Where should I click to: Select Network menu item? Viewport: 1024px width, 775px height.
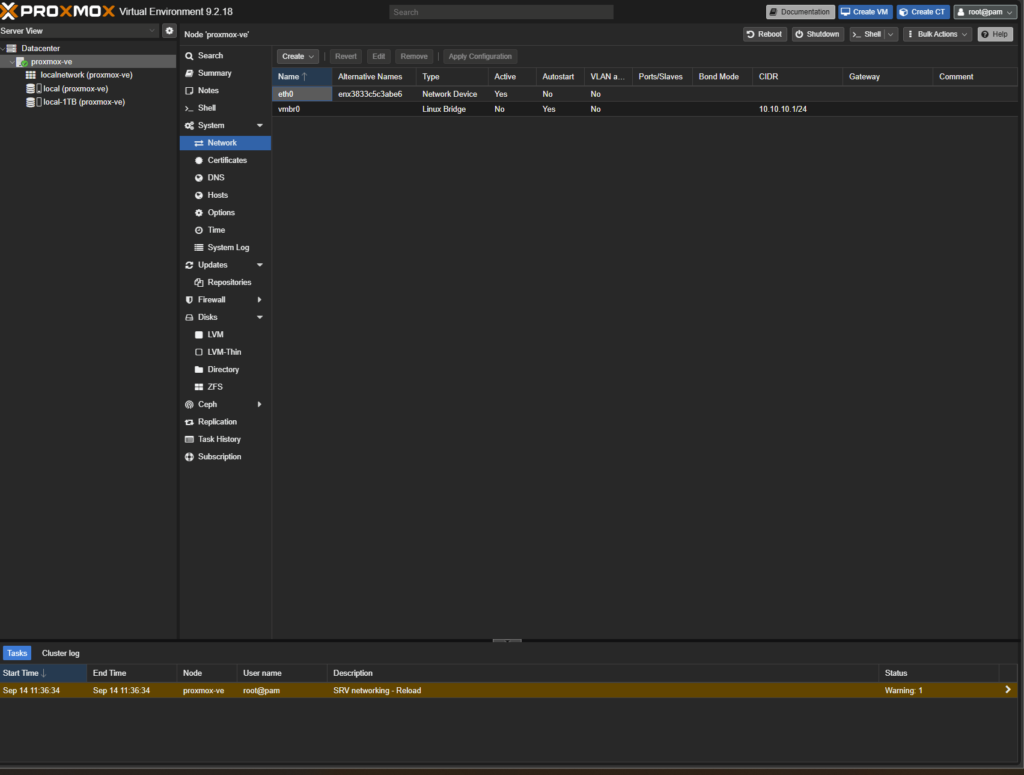tap(225, 143)
